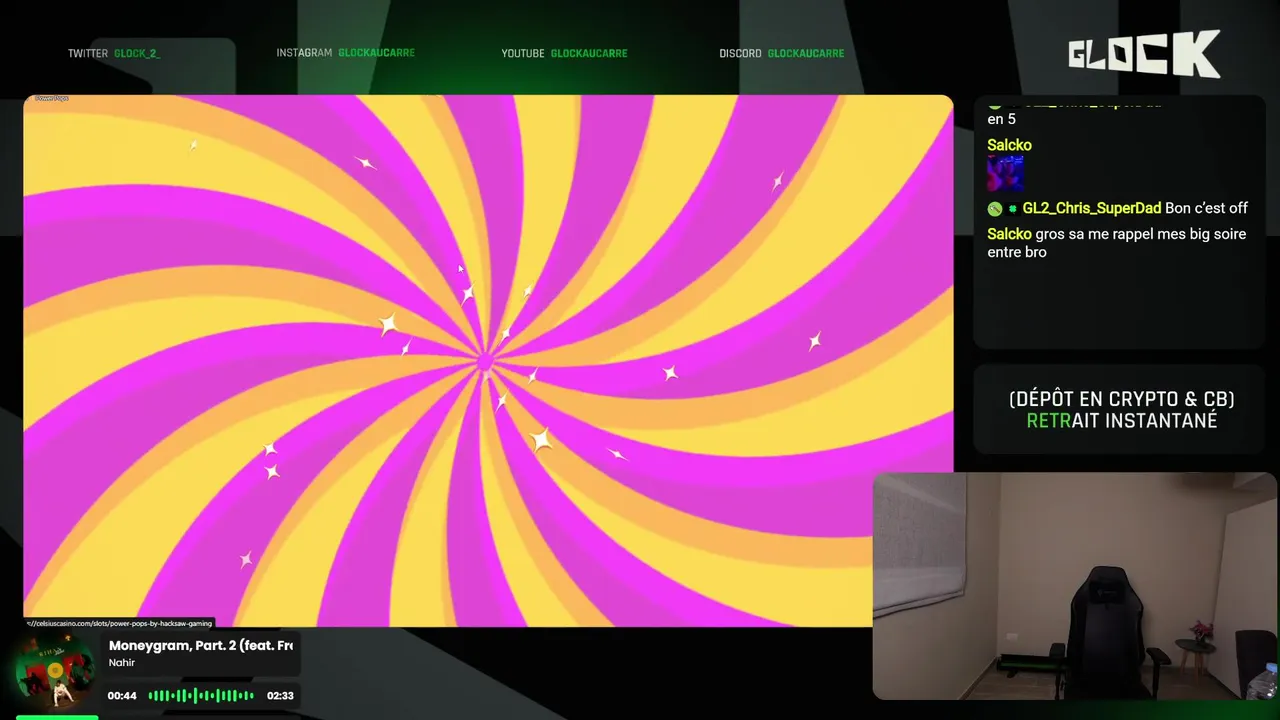Click the green audio waveform bar
The width and height of the screenshot is (1280, 720).
201,696
